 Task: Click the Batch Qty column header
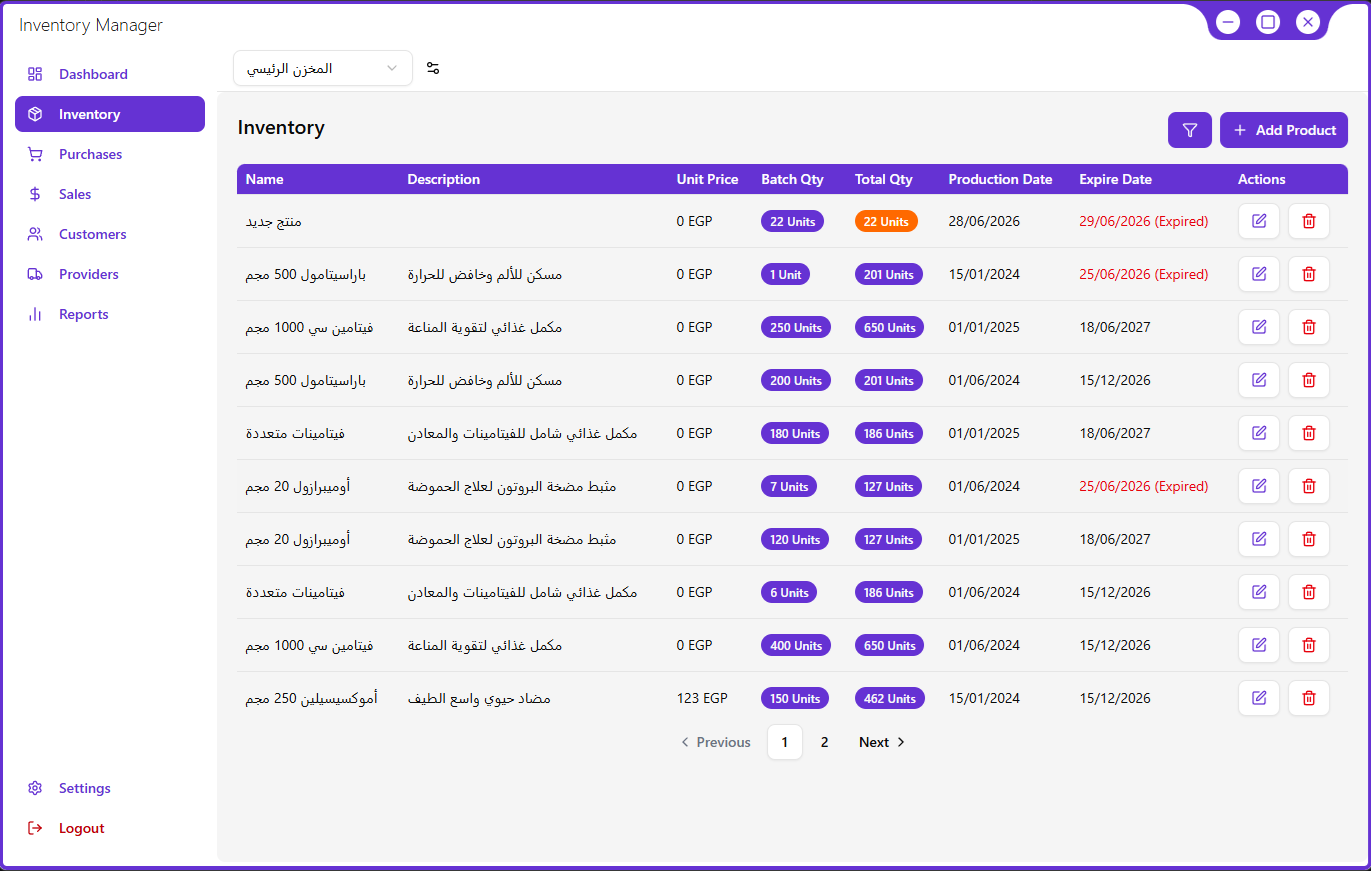click(x=793, y=179)
